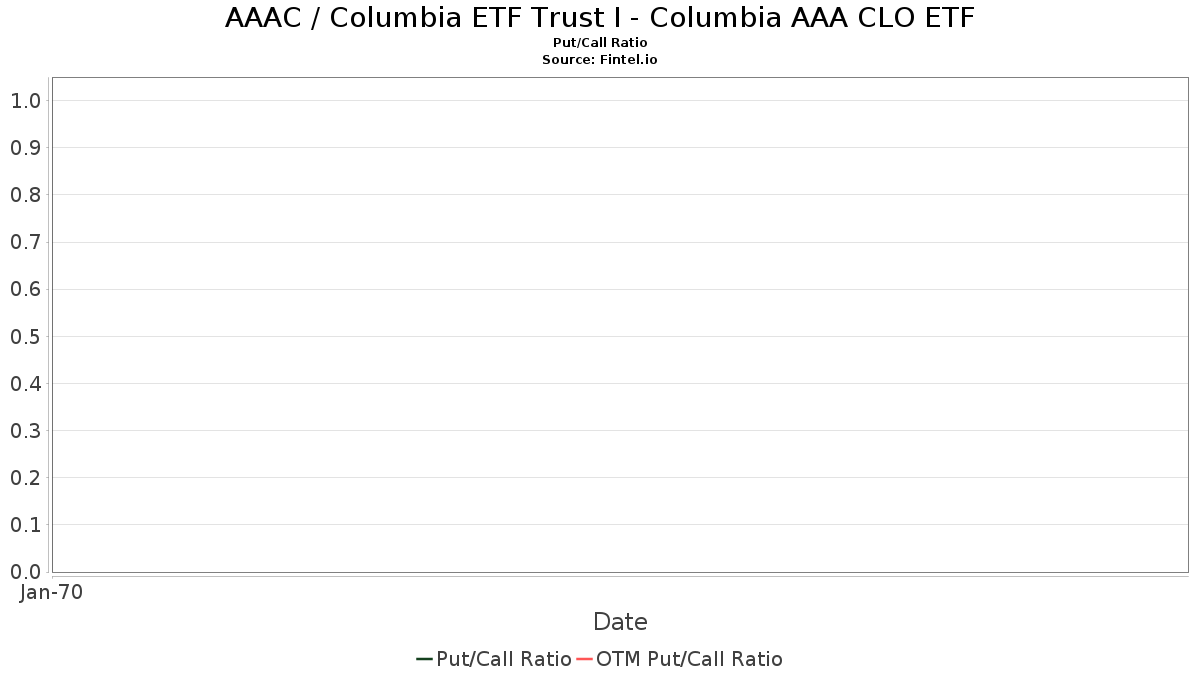1200x675 pixels.
Task: Click the 0.0 y-axis label
Action: [26, 572]
